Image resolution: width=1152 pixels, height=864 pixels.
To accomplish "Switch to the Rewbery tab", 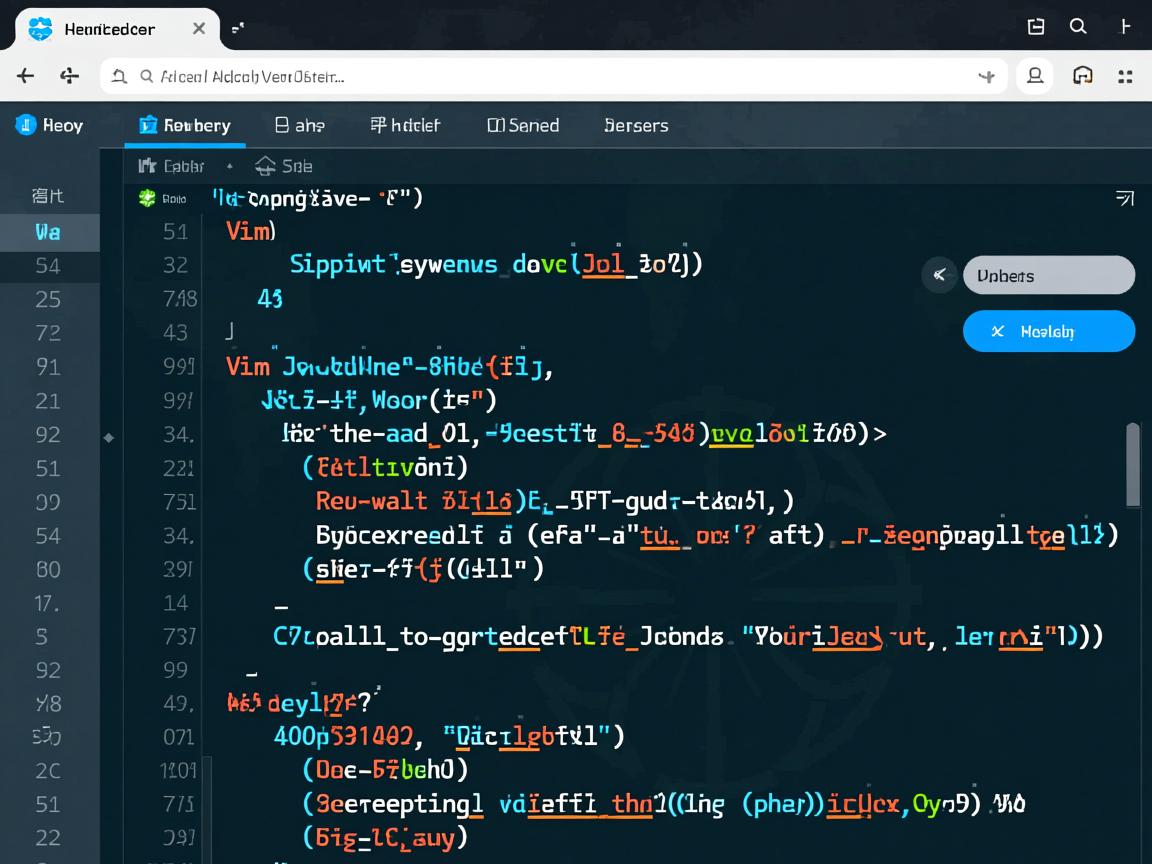I will pyautogui.click(x=185, y=125).
